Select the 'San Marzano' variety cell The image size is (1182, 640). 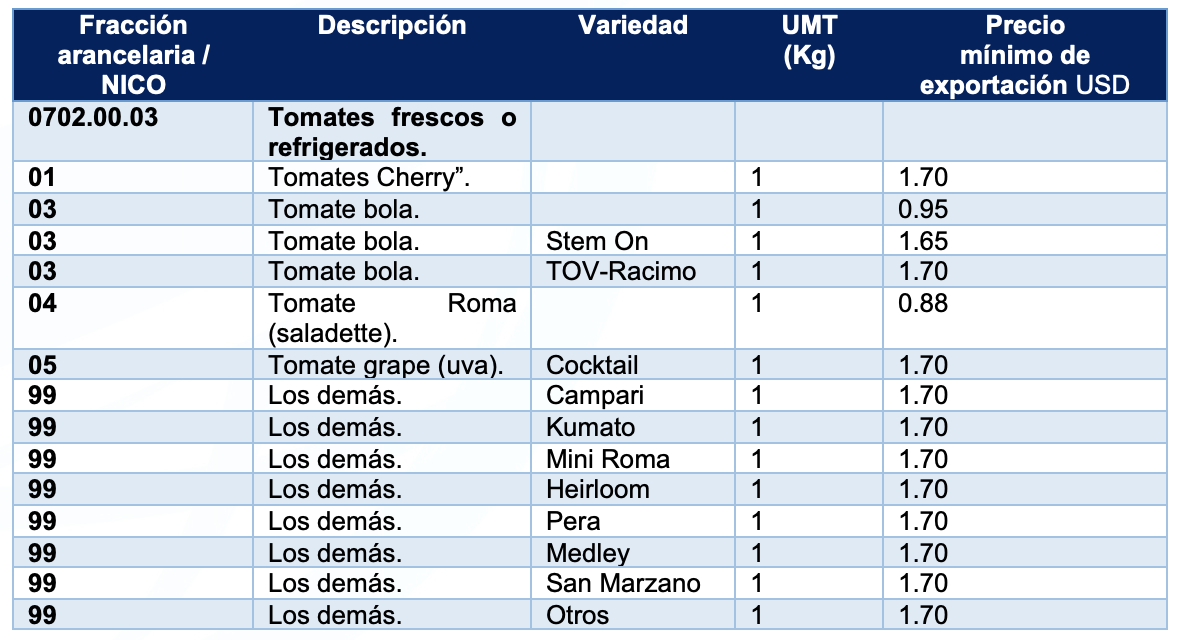click(633, 583)
